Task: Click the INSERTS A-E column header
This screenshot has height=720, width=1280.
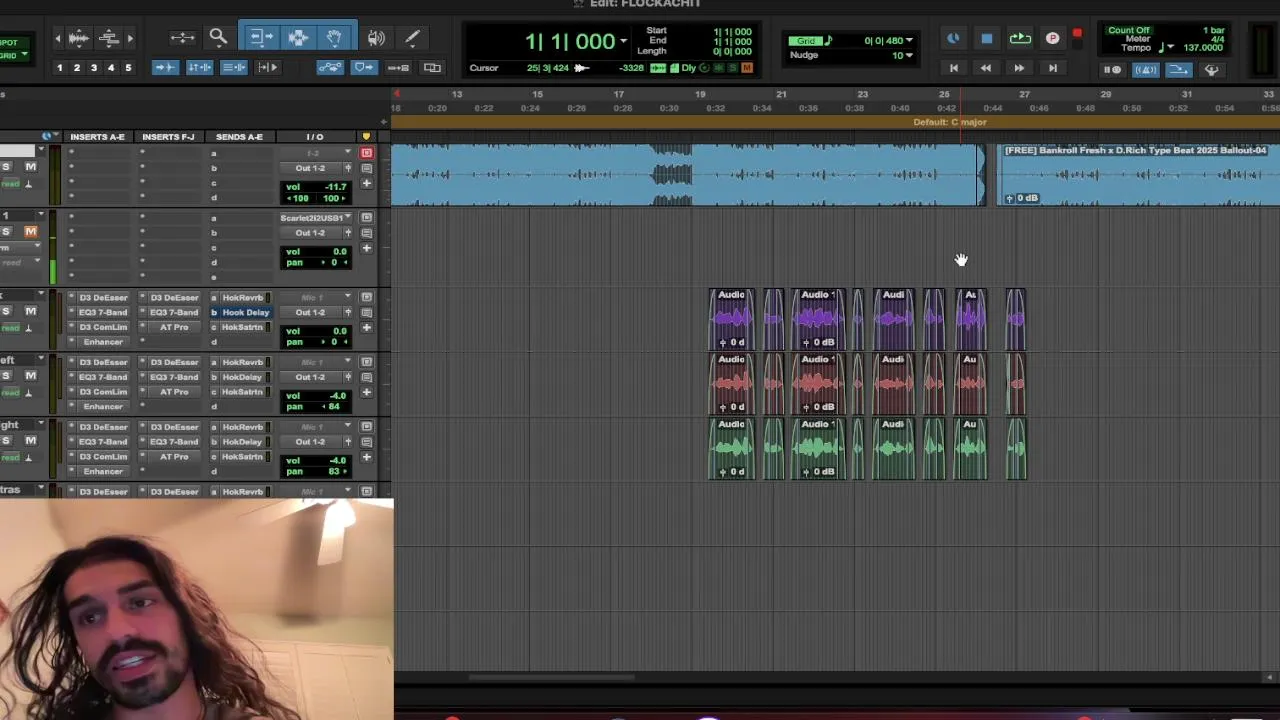Action: 97,137
